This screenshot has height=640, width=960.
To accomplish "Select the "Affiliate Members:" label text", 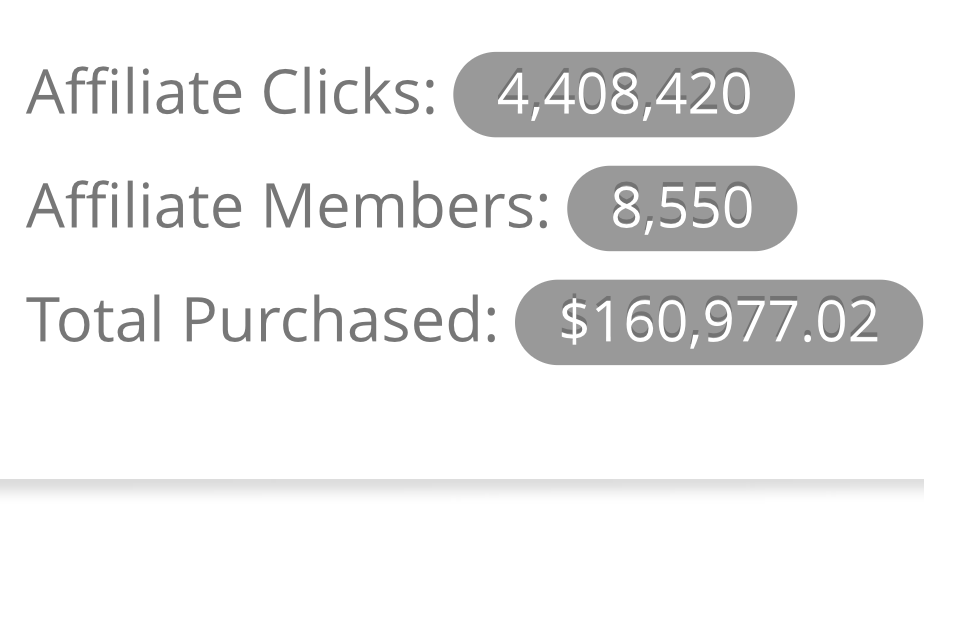I will [288, 206].
